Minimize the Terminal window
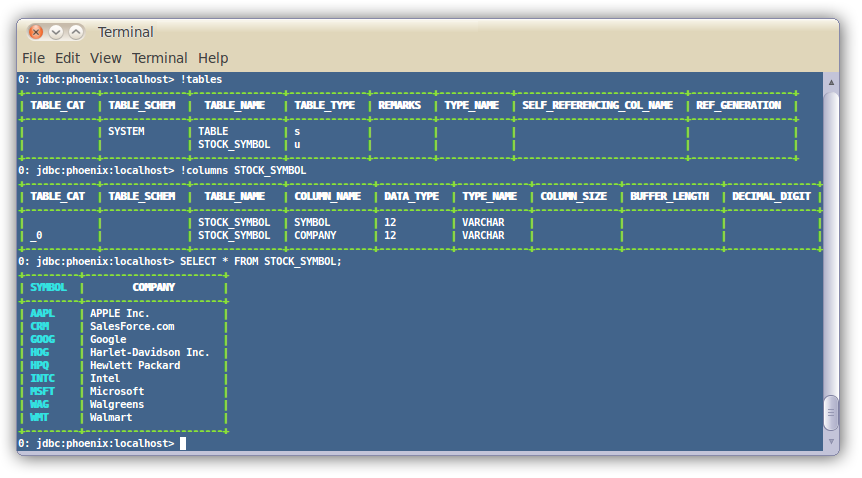The image size is (862, 478). (x=56, y=32)
